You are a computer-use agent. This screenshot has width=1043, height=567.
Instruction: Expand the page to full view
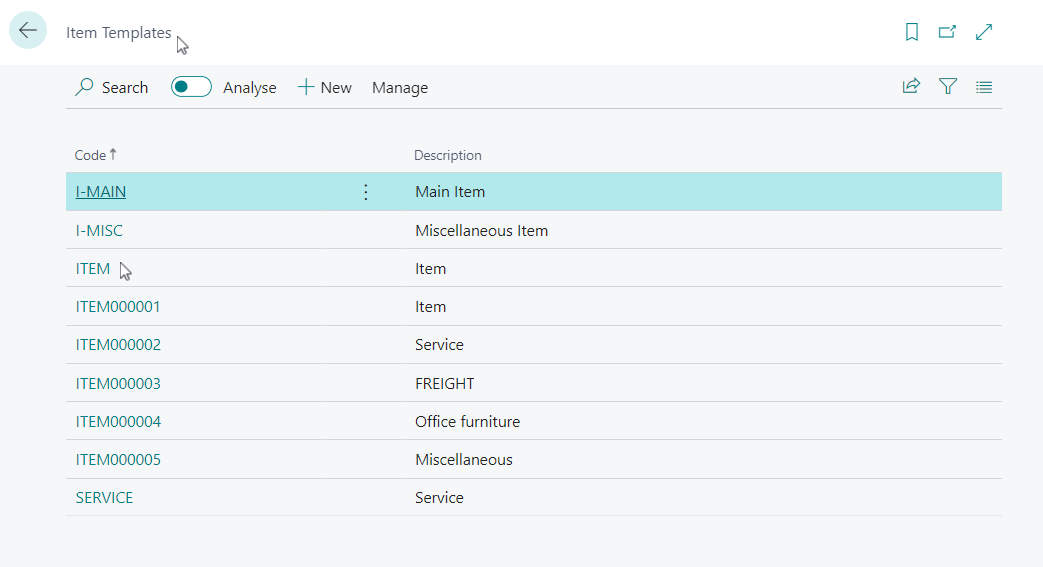[x=984, y=32]
